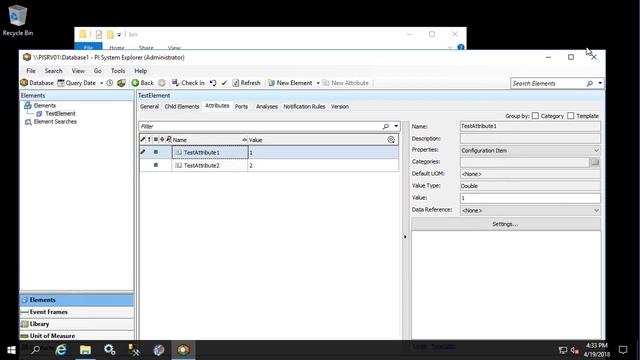The image size is (640, 360).
Task: Select the TestAttribute2 name cell
Action: (209, 165)
